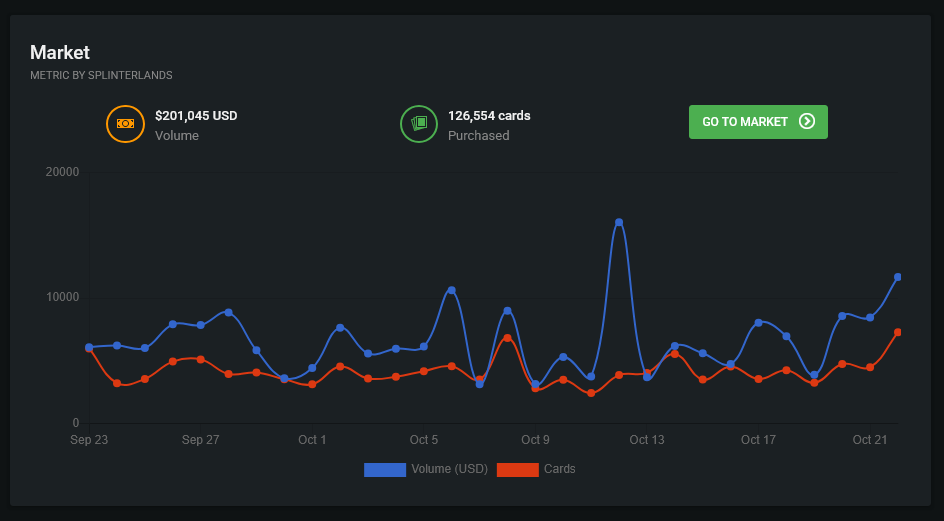The height and width of the screenshot is (521, 944).
Task: Click the 10000 y-axis label
Action: 62,298
